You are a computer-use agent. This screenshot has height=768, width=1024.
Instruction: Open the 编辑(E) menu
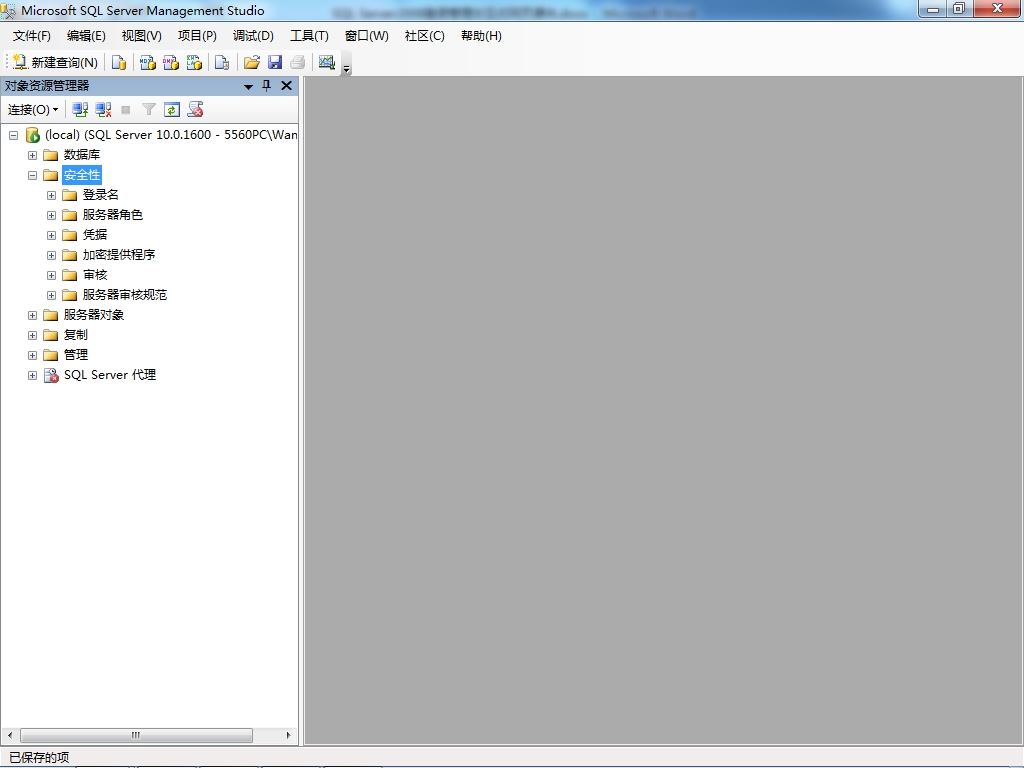point(86,36)
